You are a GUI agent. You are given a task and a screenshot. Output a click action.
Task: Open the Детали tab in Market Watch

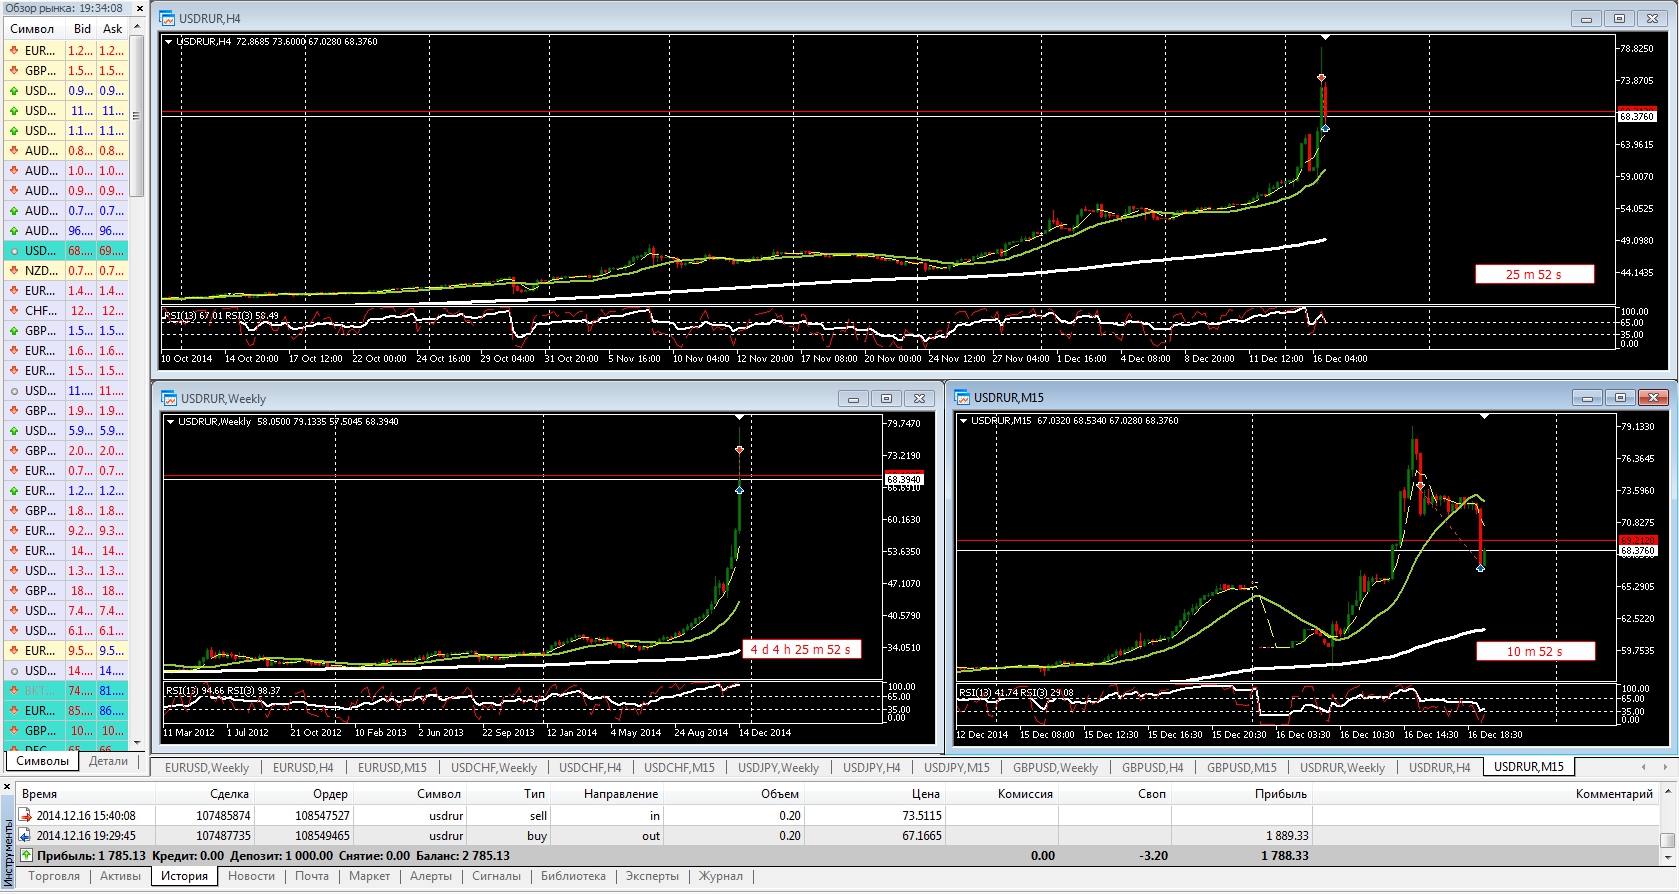pyautogui.click(x=108, y=761)
